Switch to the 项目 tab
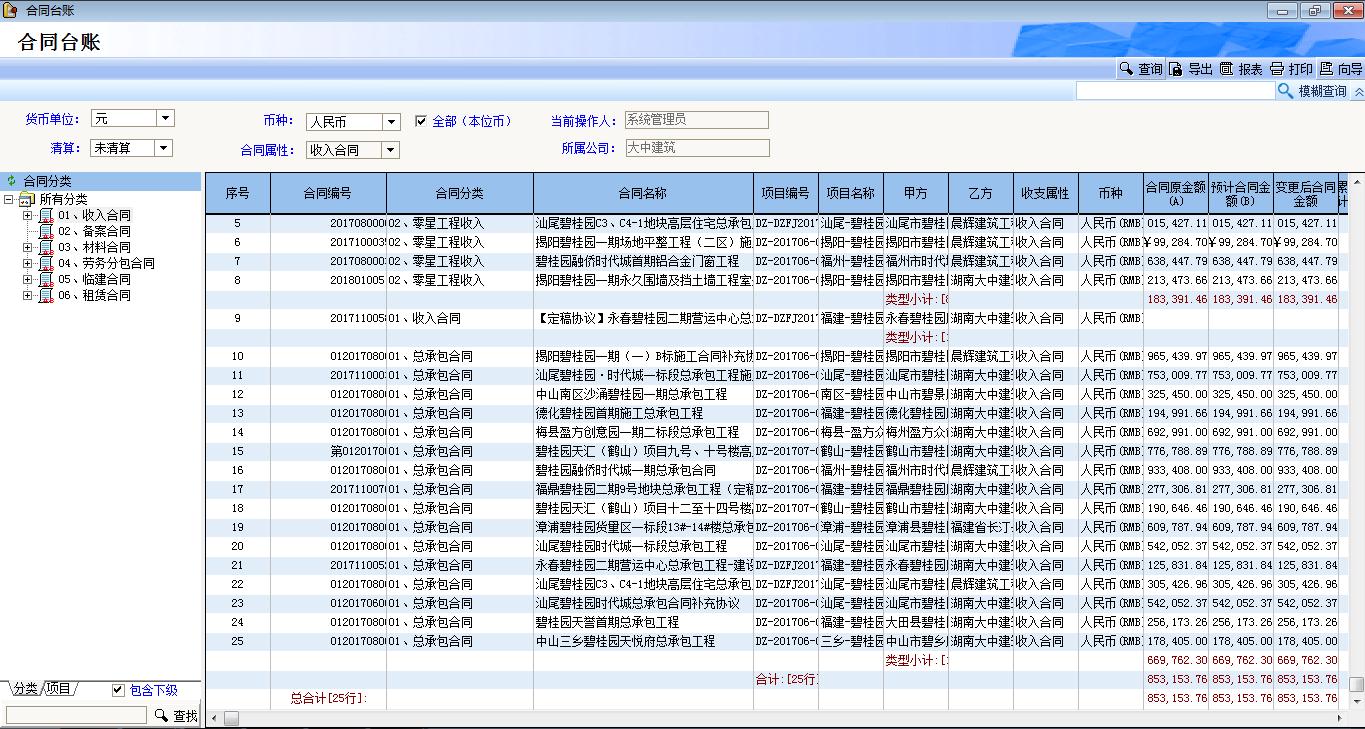Screen dimensions: 1365x729 pos(59,688)
